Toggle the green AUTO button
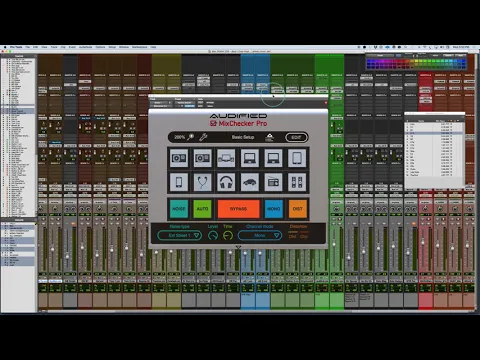 (x=202, y=209)
